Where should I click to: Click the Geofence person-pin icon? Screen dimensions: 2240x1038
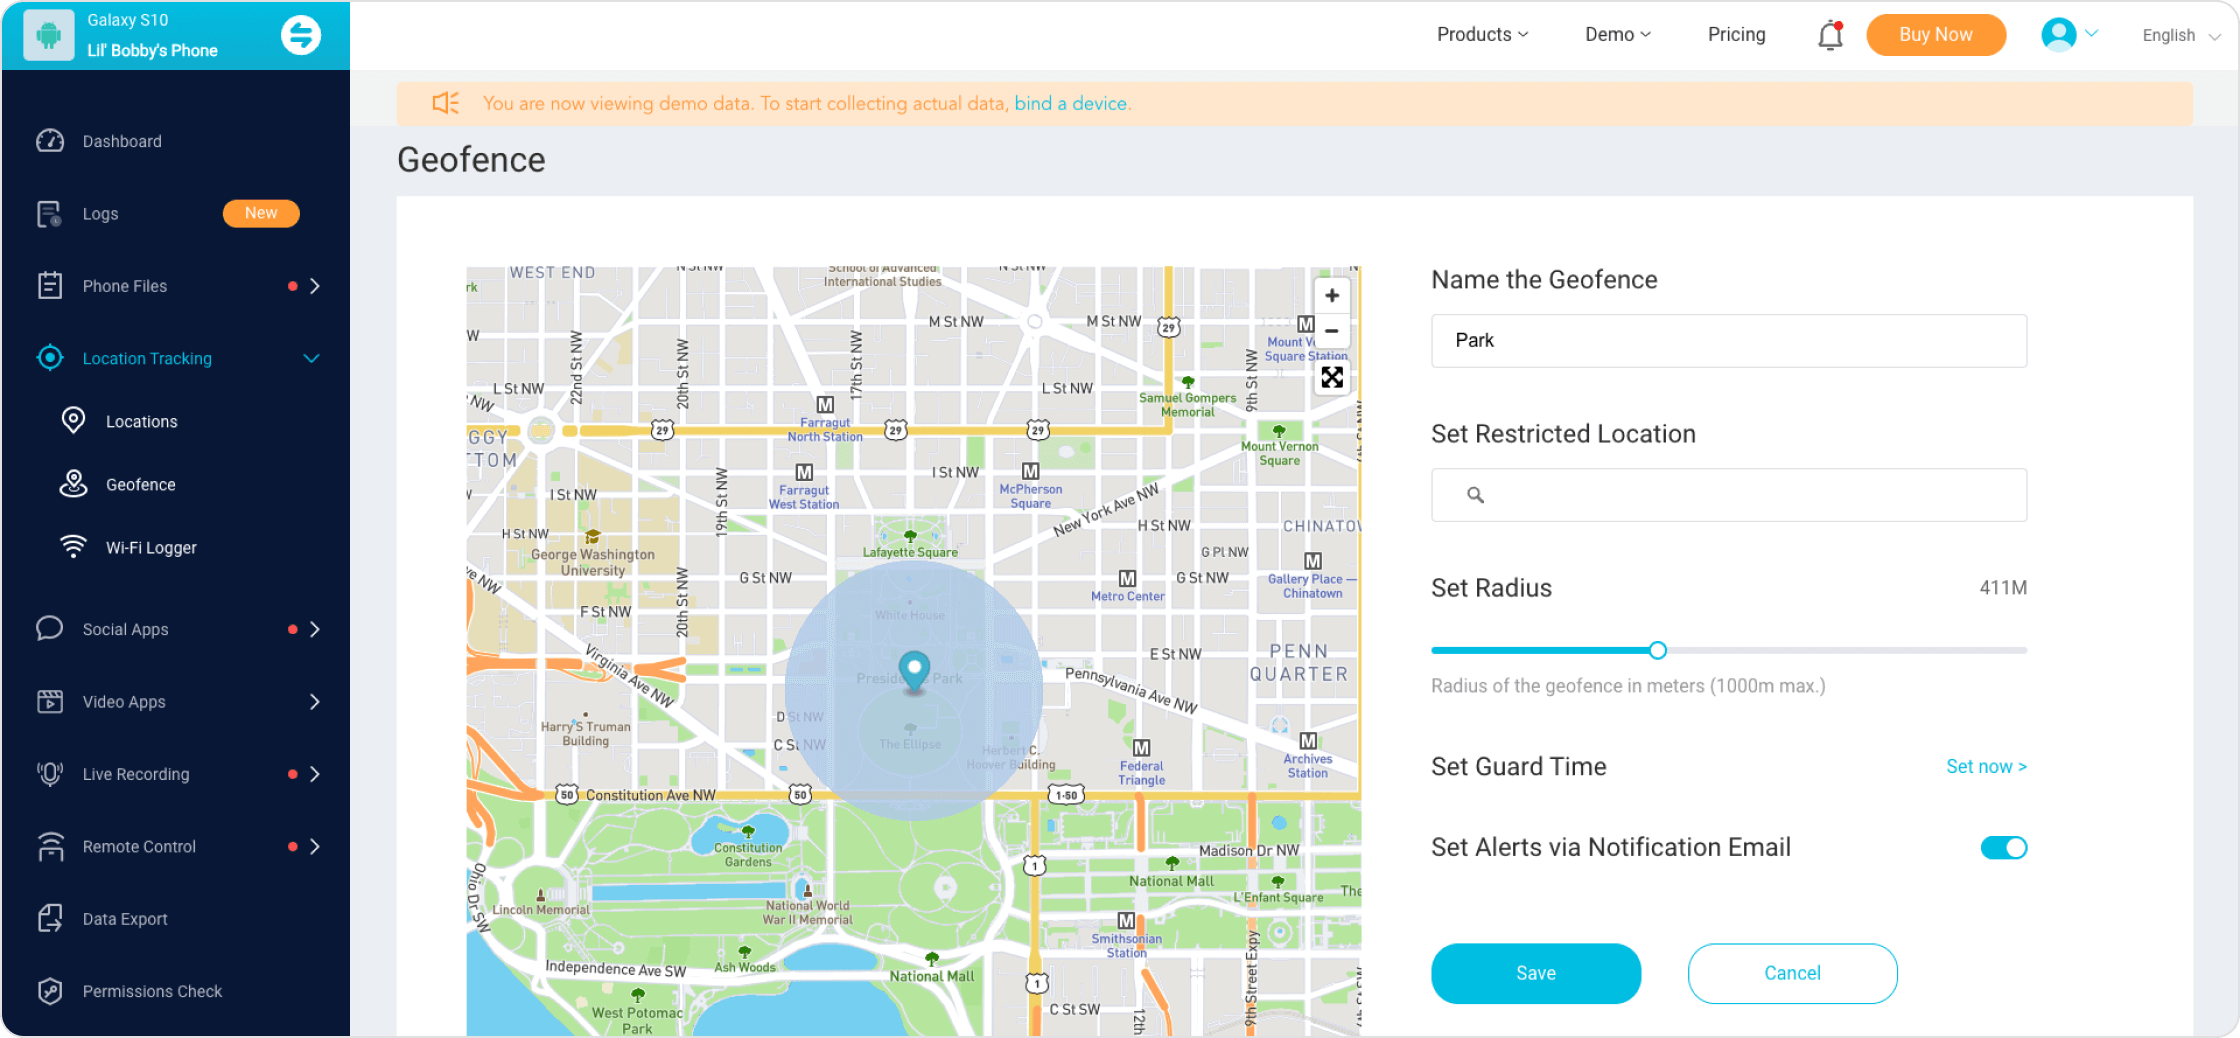(73, 484)
